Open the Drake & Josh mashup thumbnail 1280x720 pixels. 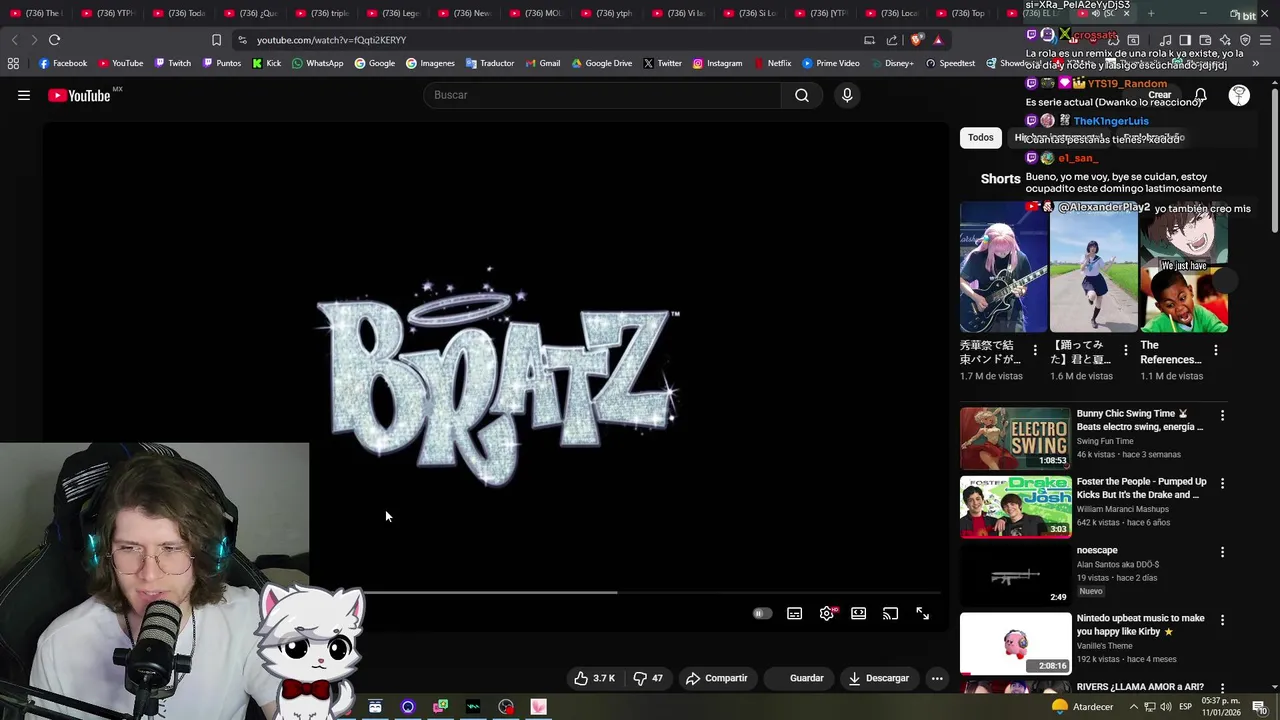[x=1015, y=506]
